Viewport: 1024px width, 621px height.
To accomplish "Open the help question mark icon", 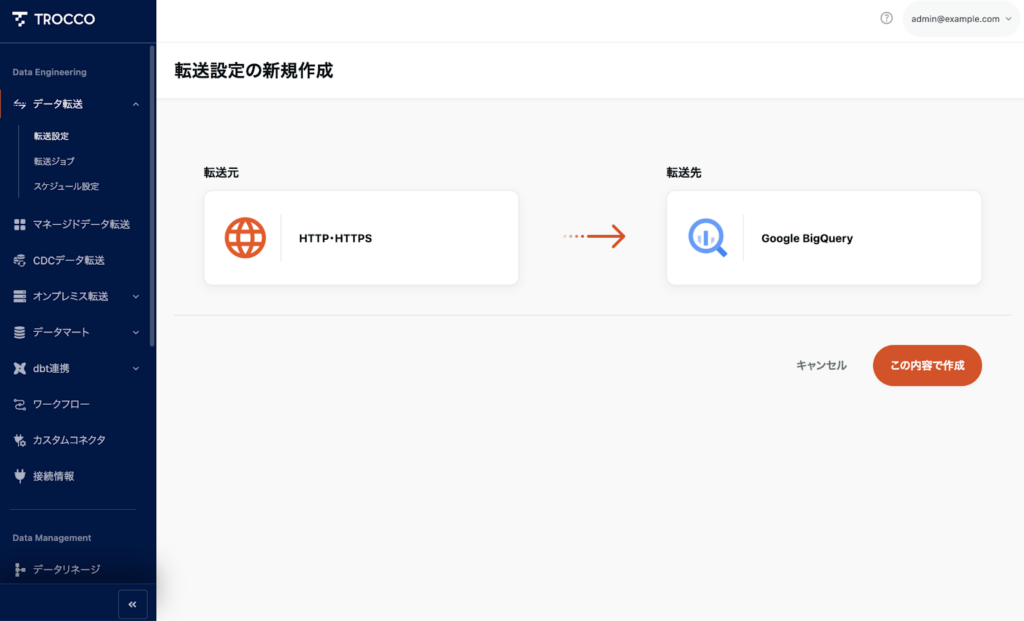I will coord(886,18).
